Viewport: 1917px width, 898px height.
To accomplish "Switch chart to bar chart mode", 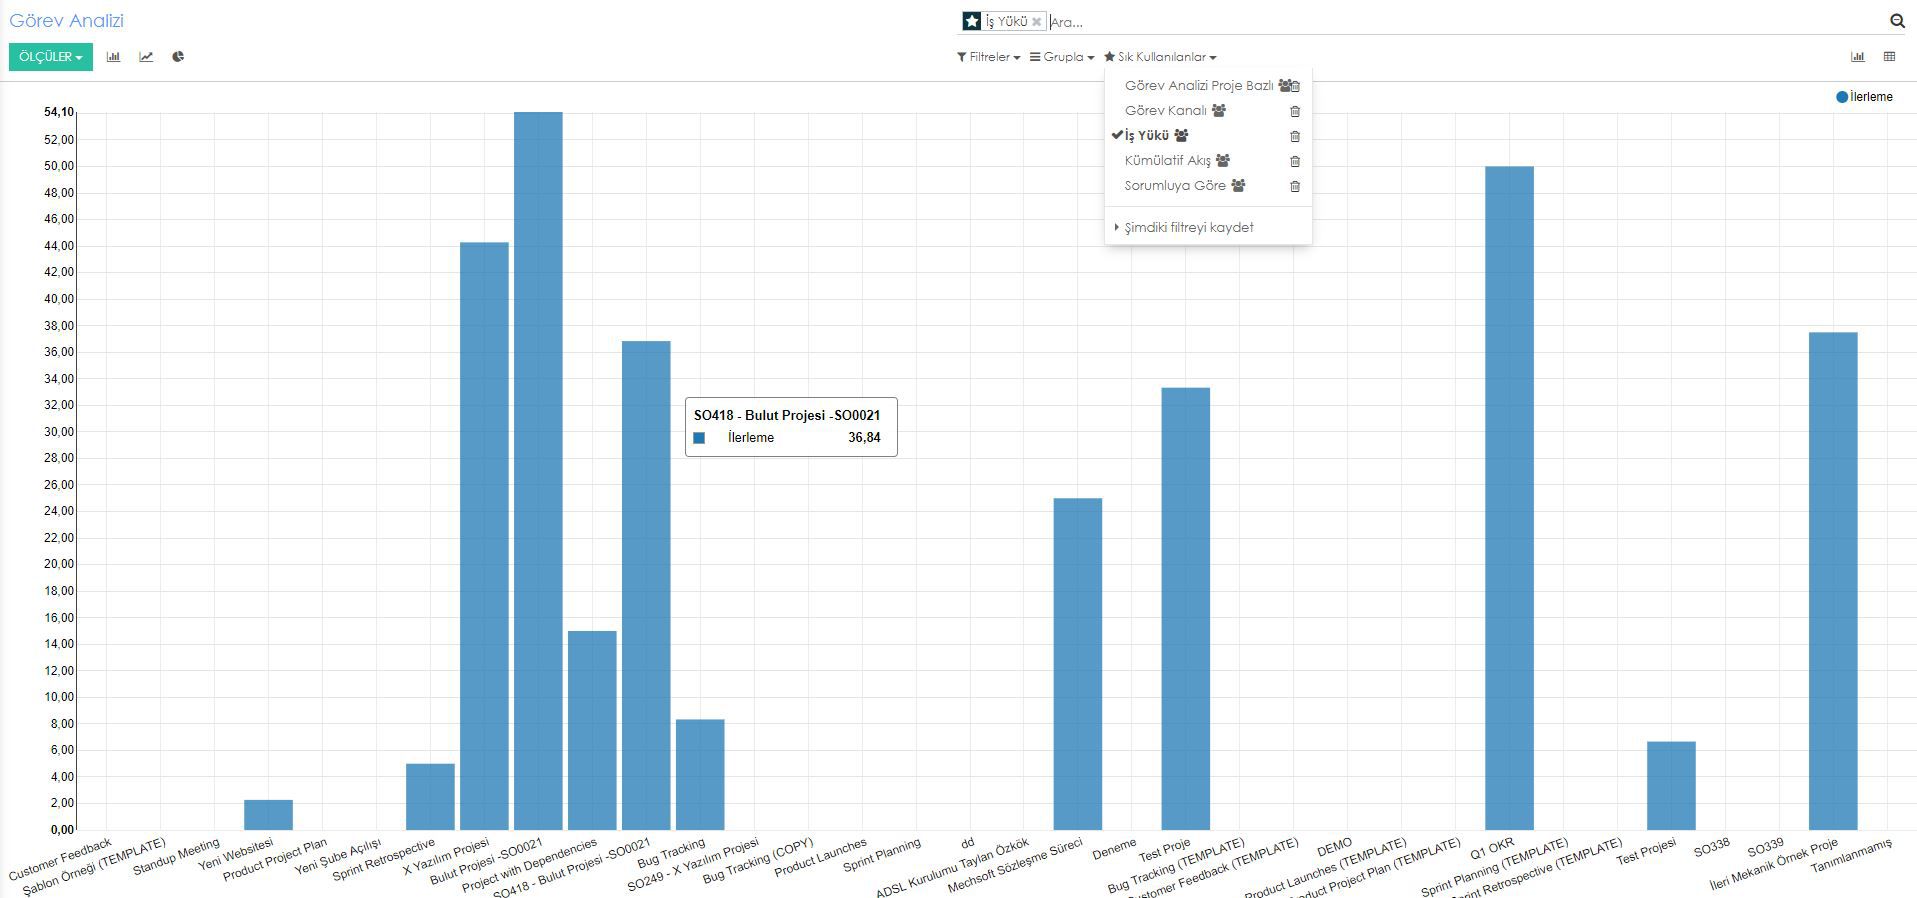I will (113, 57).
